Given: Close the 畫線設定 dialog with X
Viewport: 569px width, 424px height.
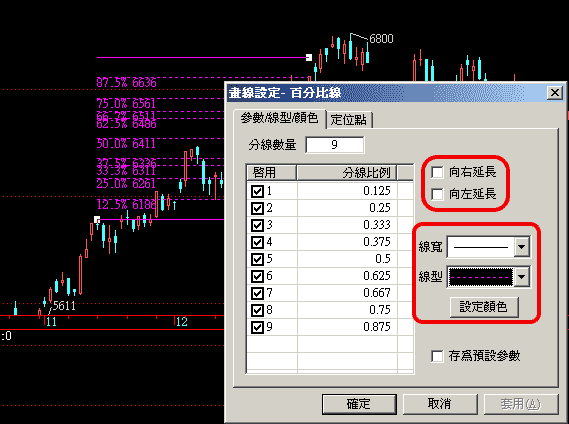Looking at the screenshot, I should point(555,93).
